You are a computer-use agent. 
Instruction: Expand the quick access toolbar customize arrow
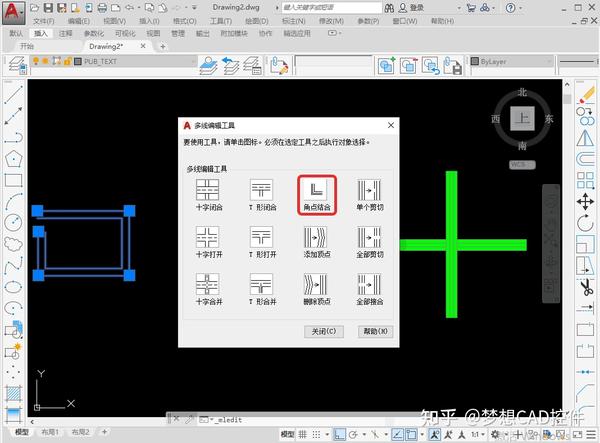pyautogui.click(x=194, y=8)
